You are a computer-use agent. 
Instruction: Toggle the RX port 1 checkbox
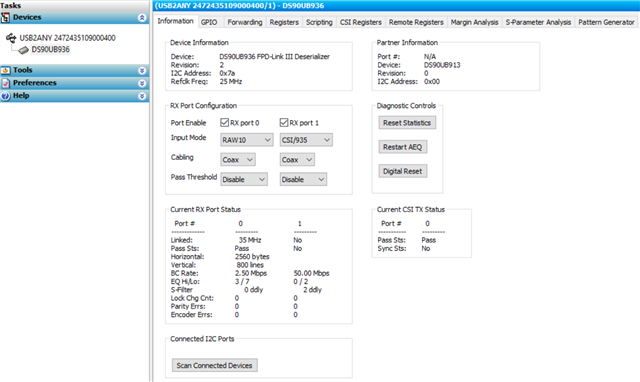coord(284,122)
